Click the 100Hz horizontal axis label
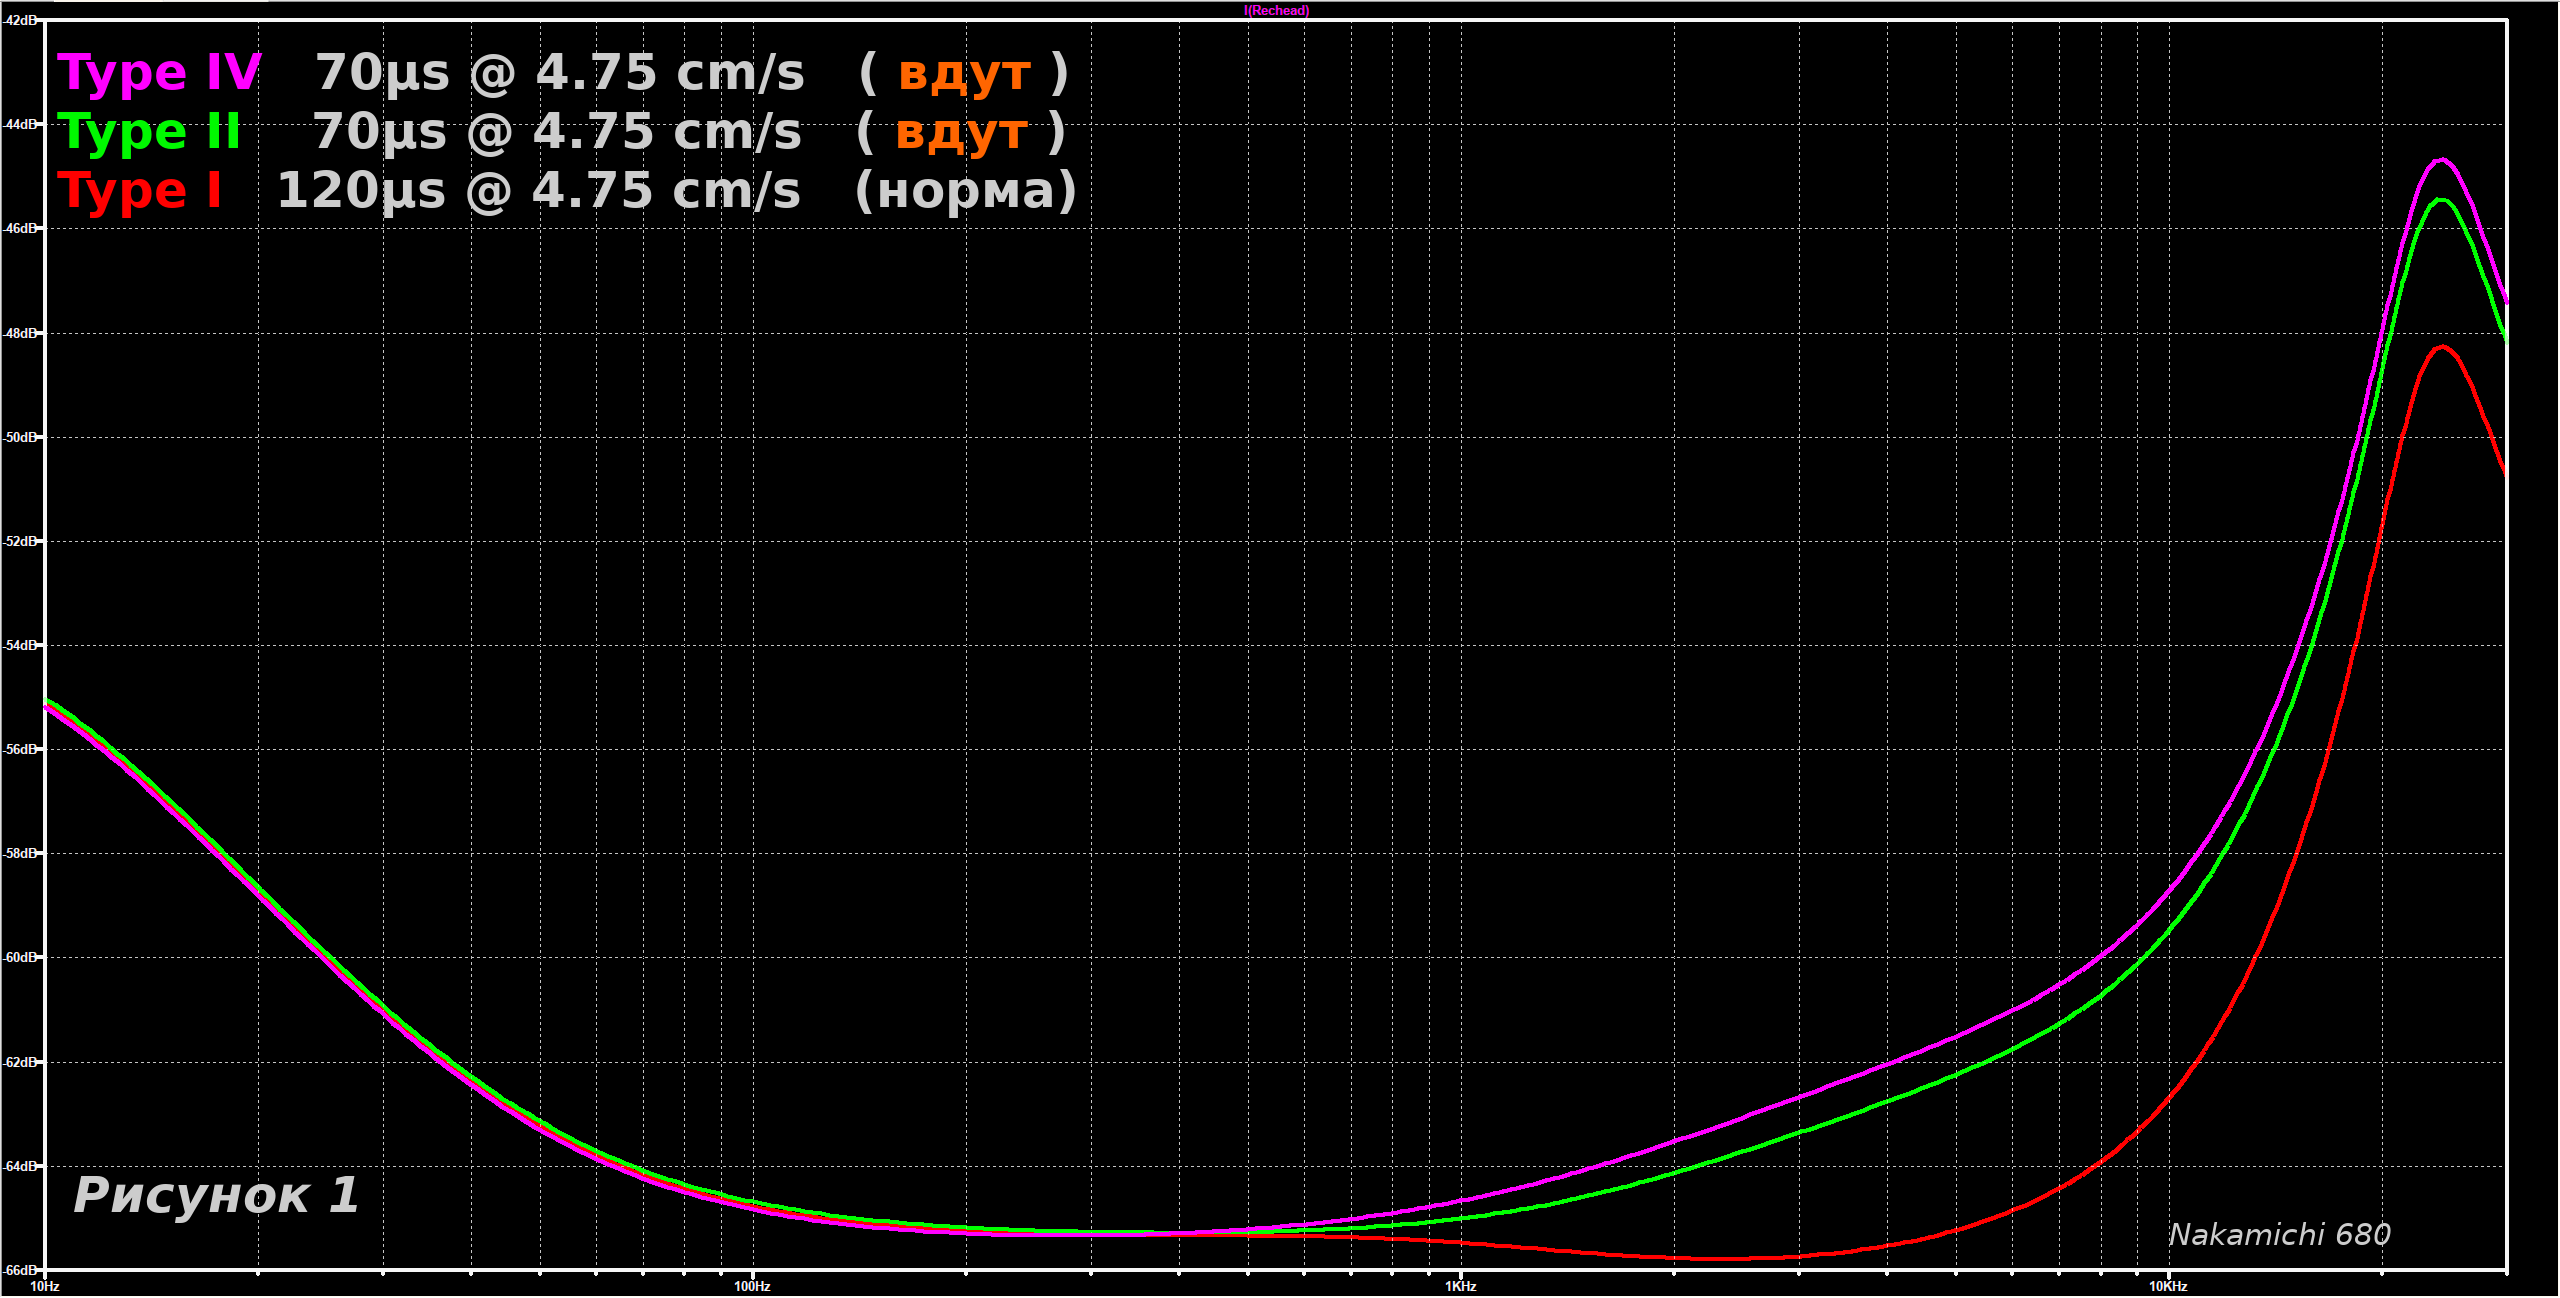2560x1298 pixels. point(752,1287)
